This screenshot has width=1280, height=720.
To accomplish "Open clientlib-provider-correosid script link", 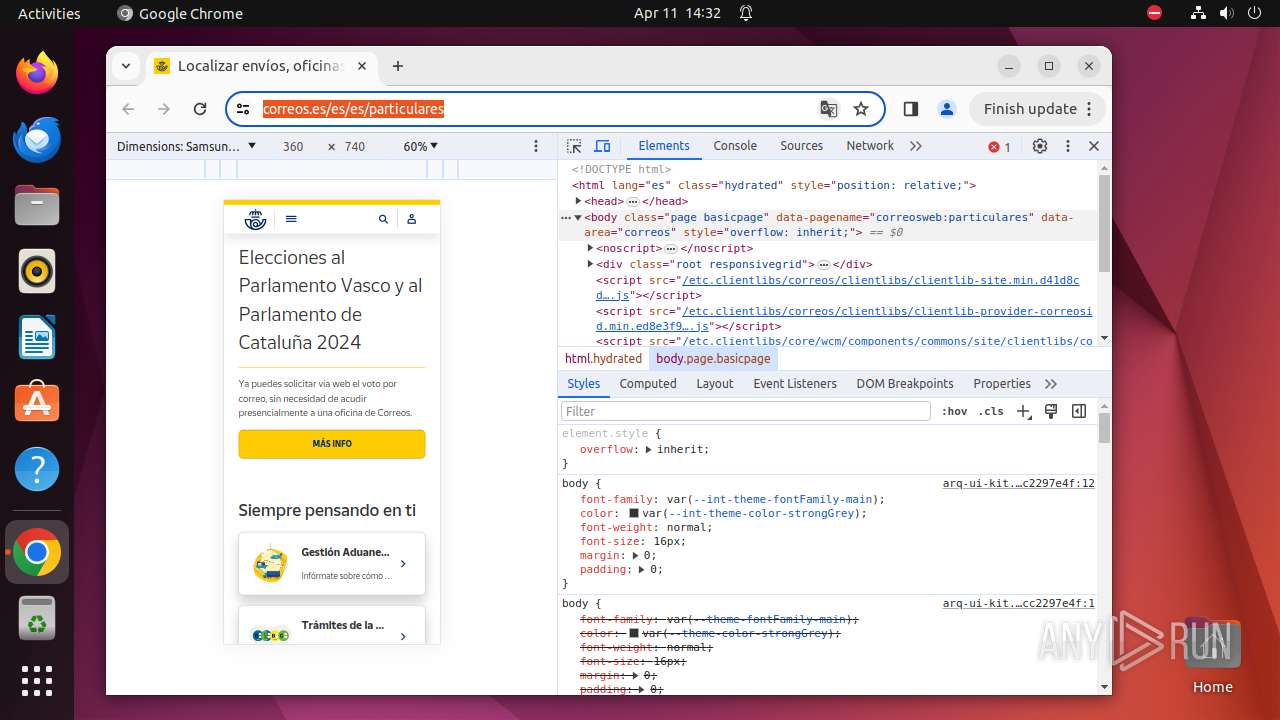I will [x=844, y=319].
